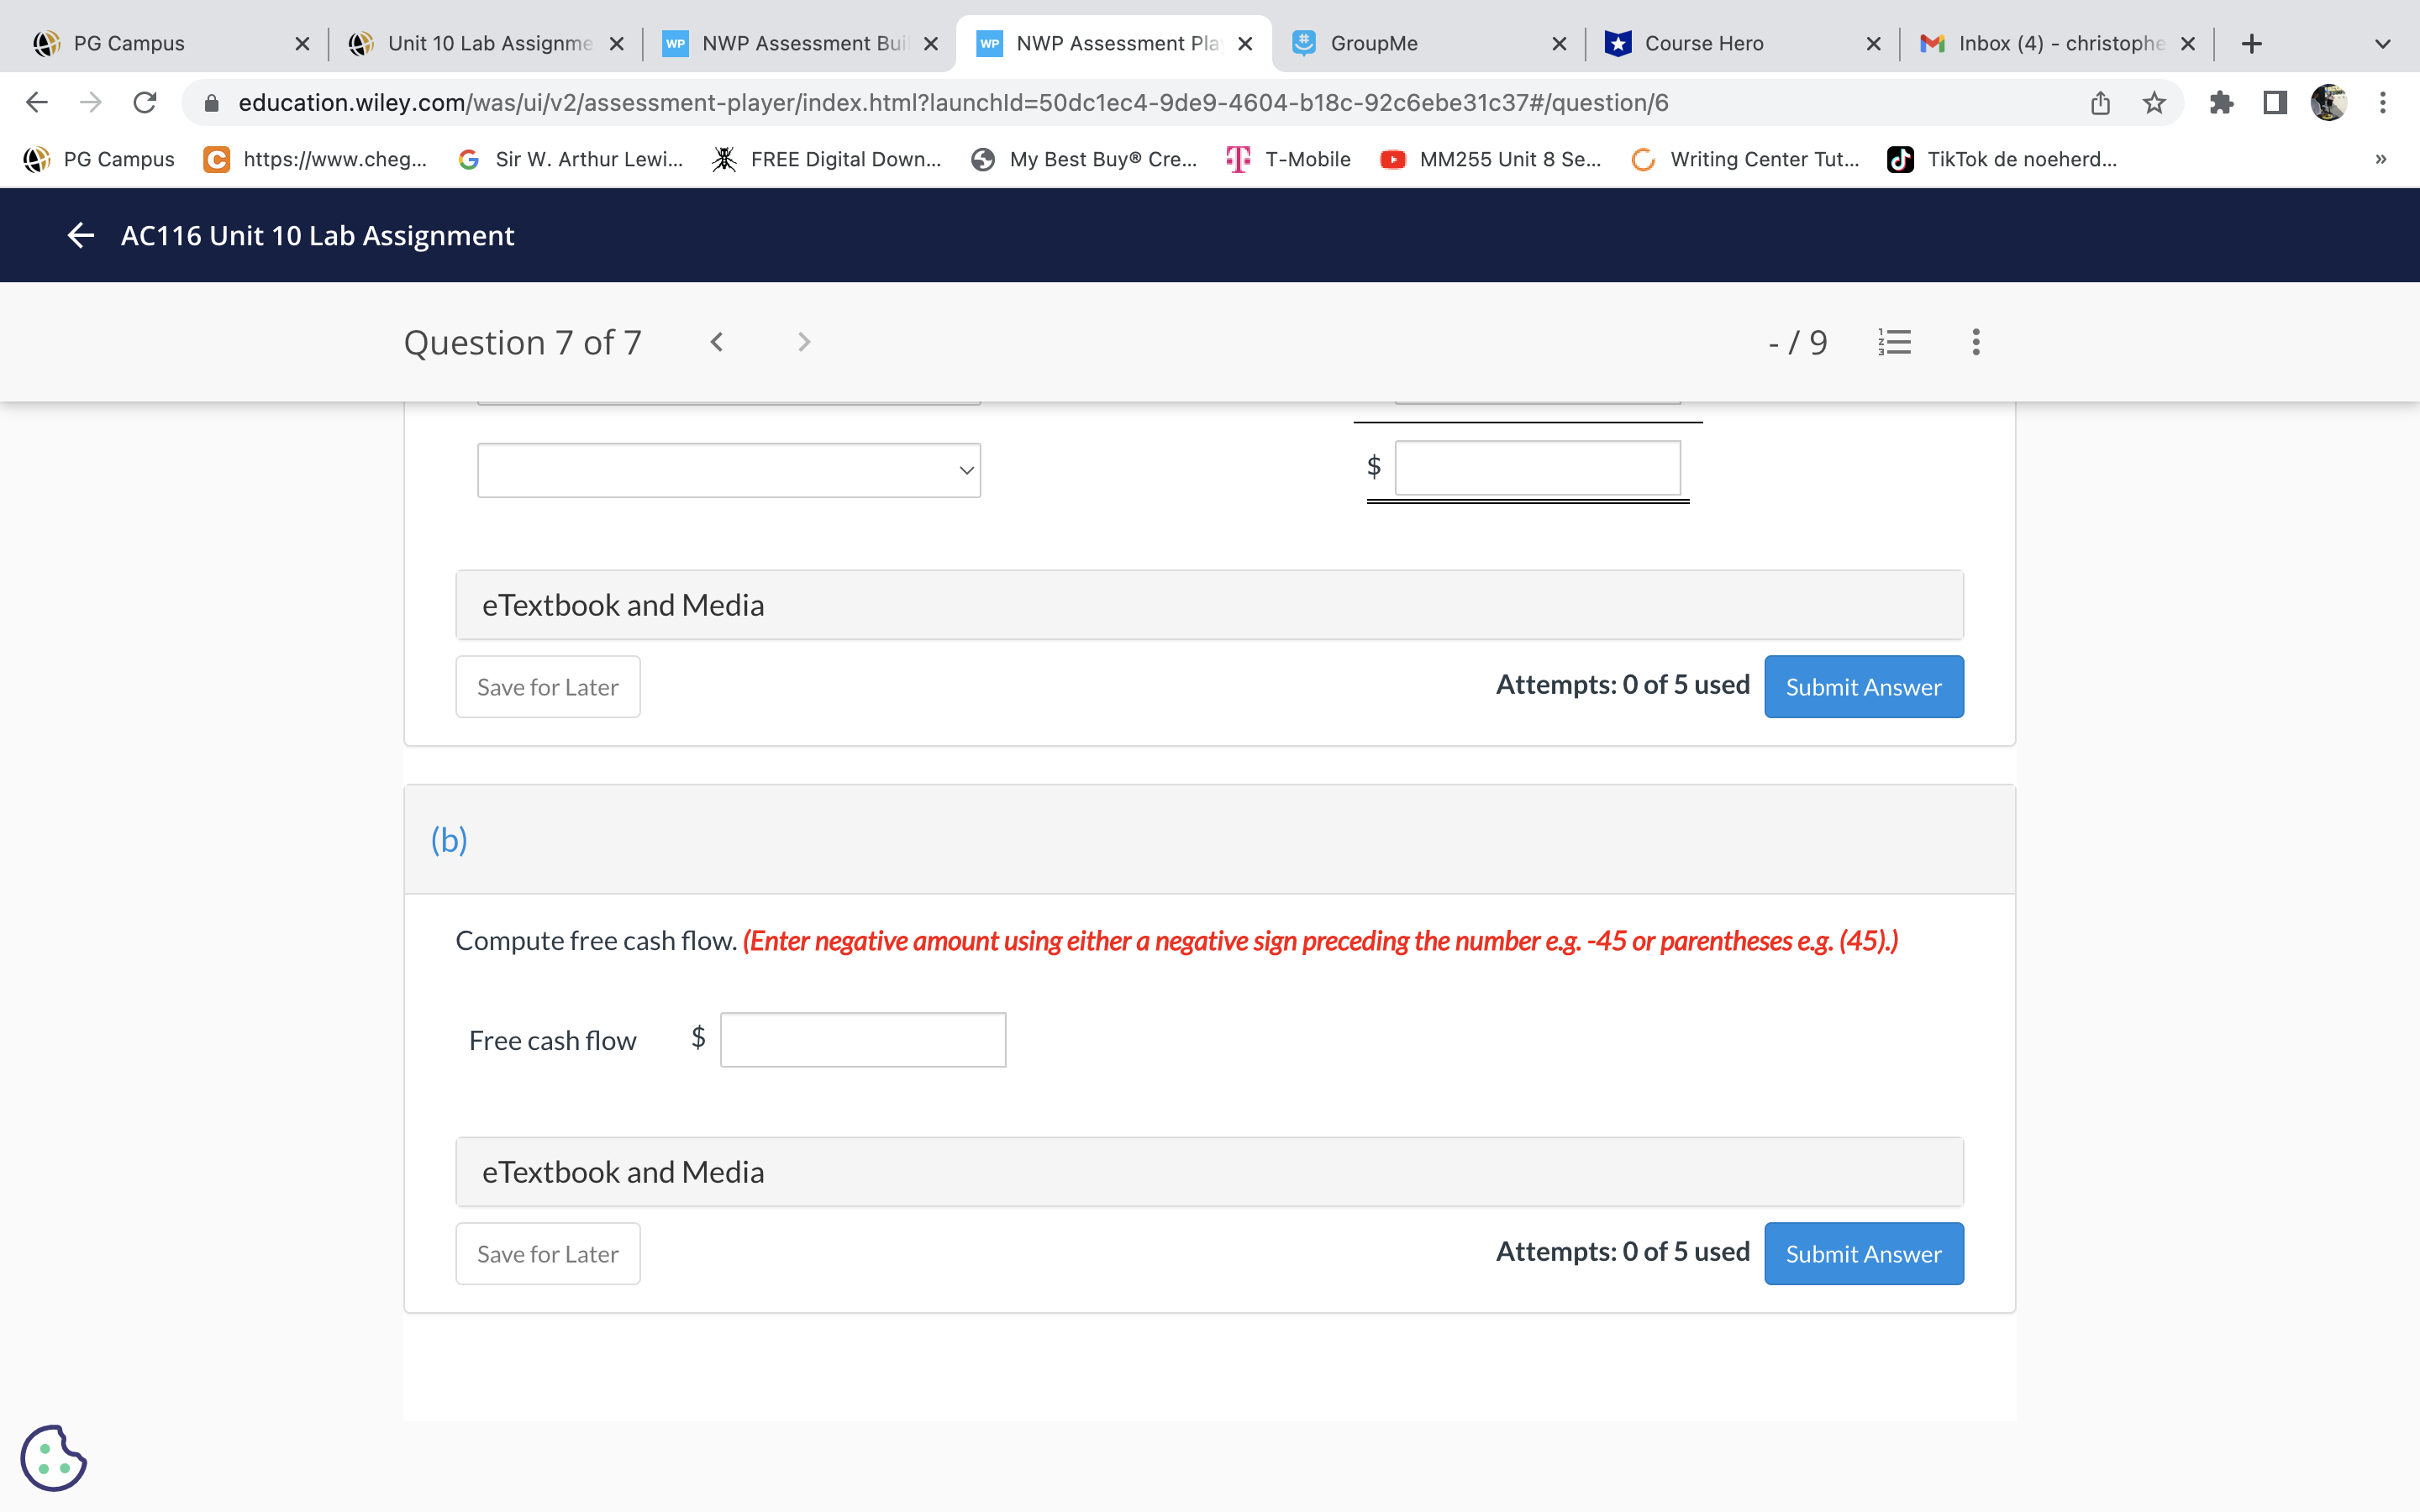Bookmark this page with the star icon
Screen dimensions: 2420x1512
2152,102
